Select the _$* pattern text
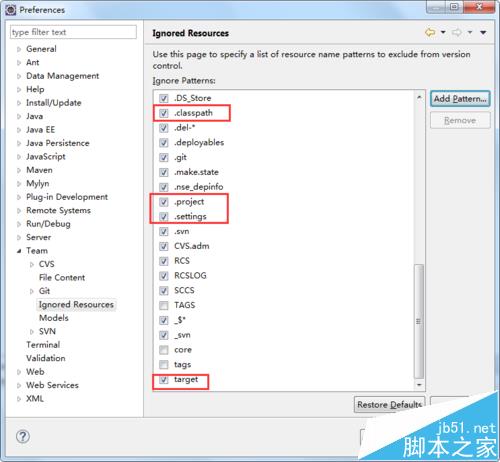The height and width of the screenshot is (462, 500). 180,320
